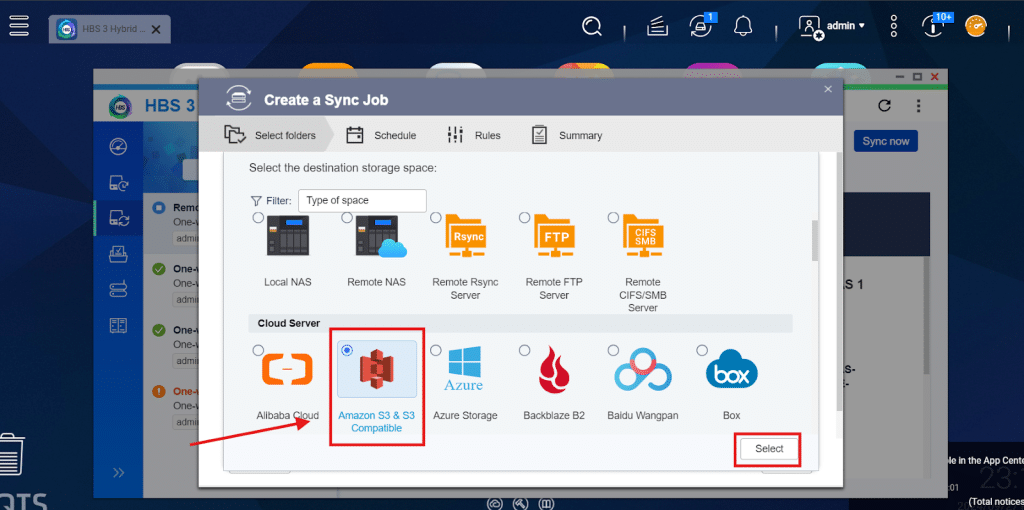Select the Local NAS radio button
This screenshot has height=510, width=1024.
point(259,218)
